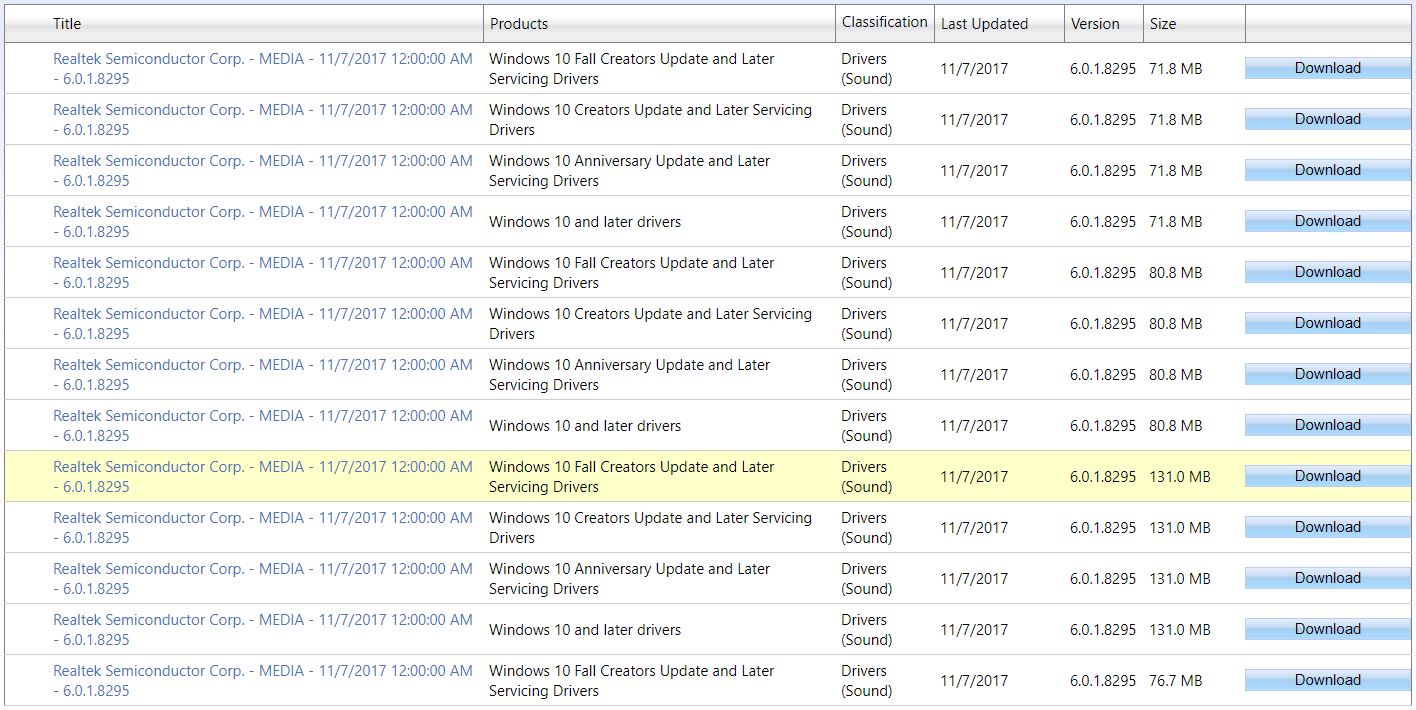
Task: Select 'Drivers (Sound)' classification in highlighted row
Action: pyautogui.click(x=867, y=477)
